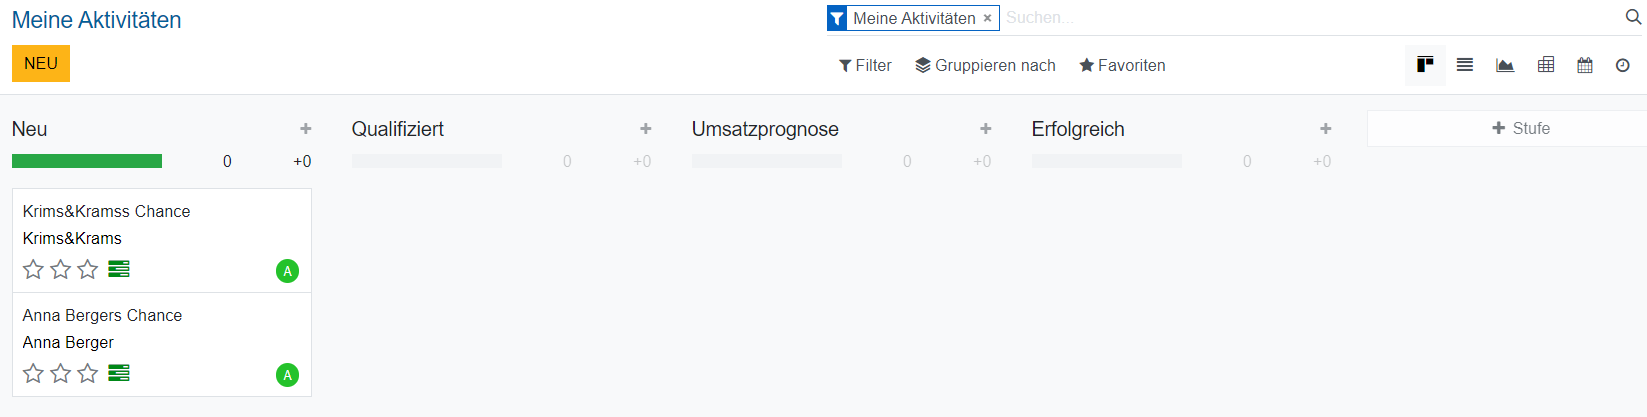Click the green progress bar in Neu
The image size is (1647, 417).
[87, 161]
